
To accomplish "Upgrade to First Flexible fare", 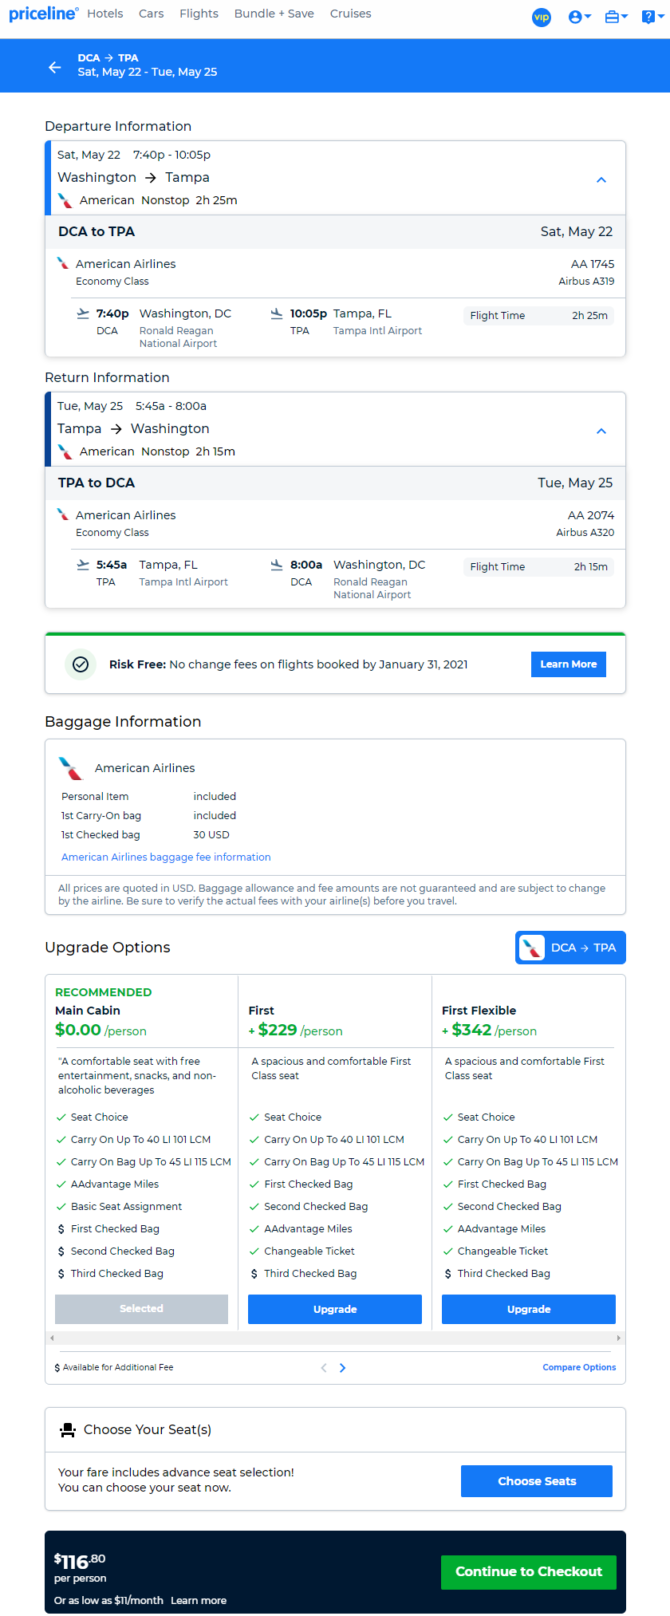I will 528,1309.
